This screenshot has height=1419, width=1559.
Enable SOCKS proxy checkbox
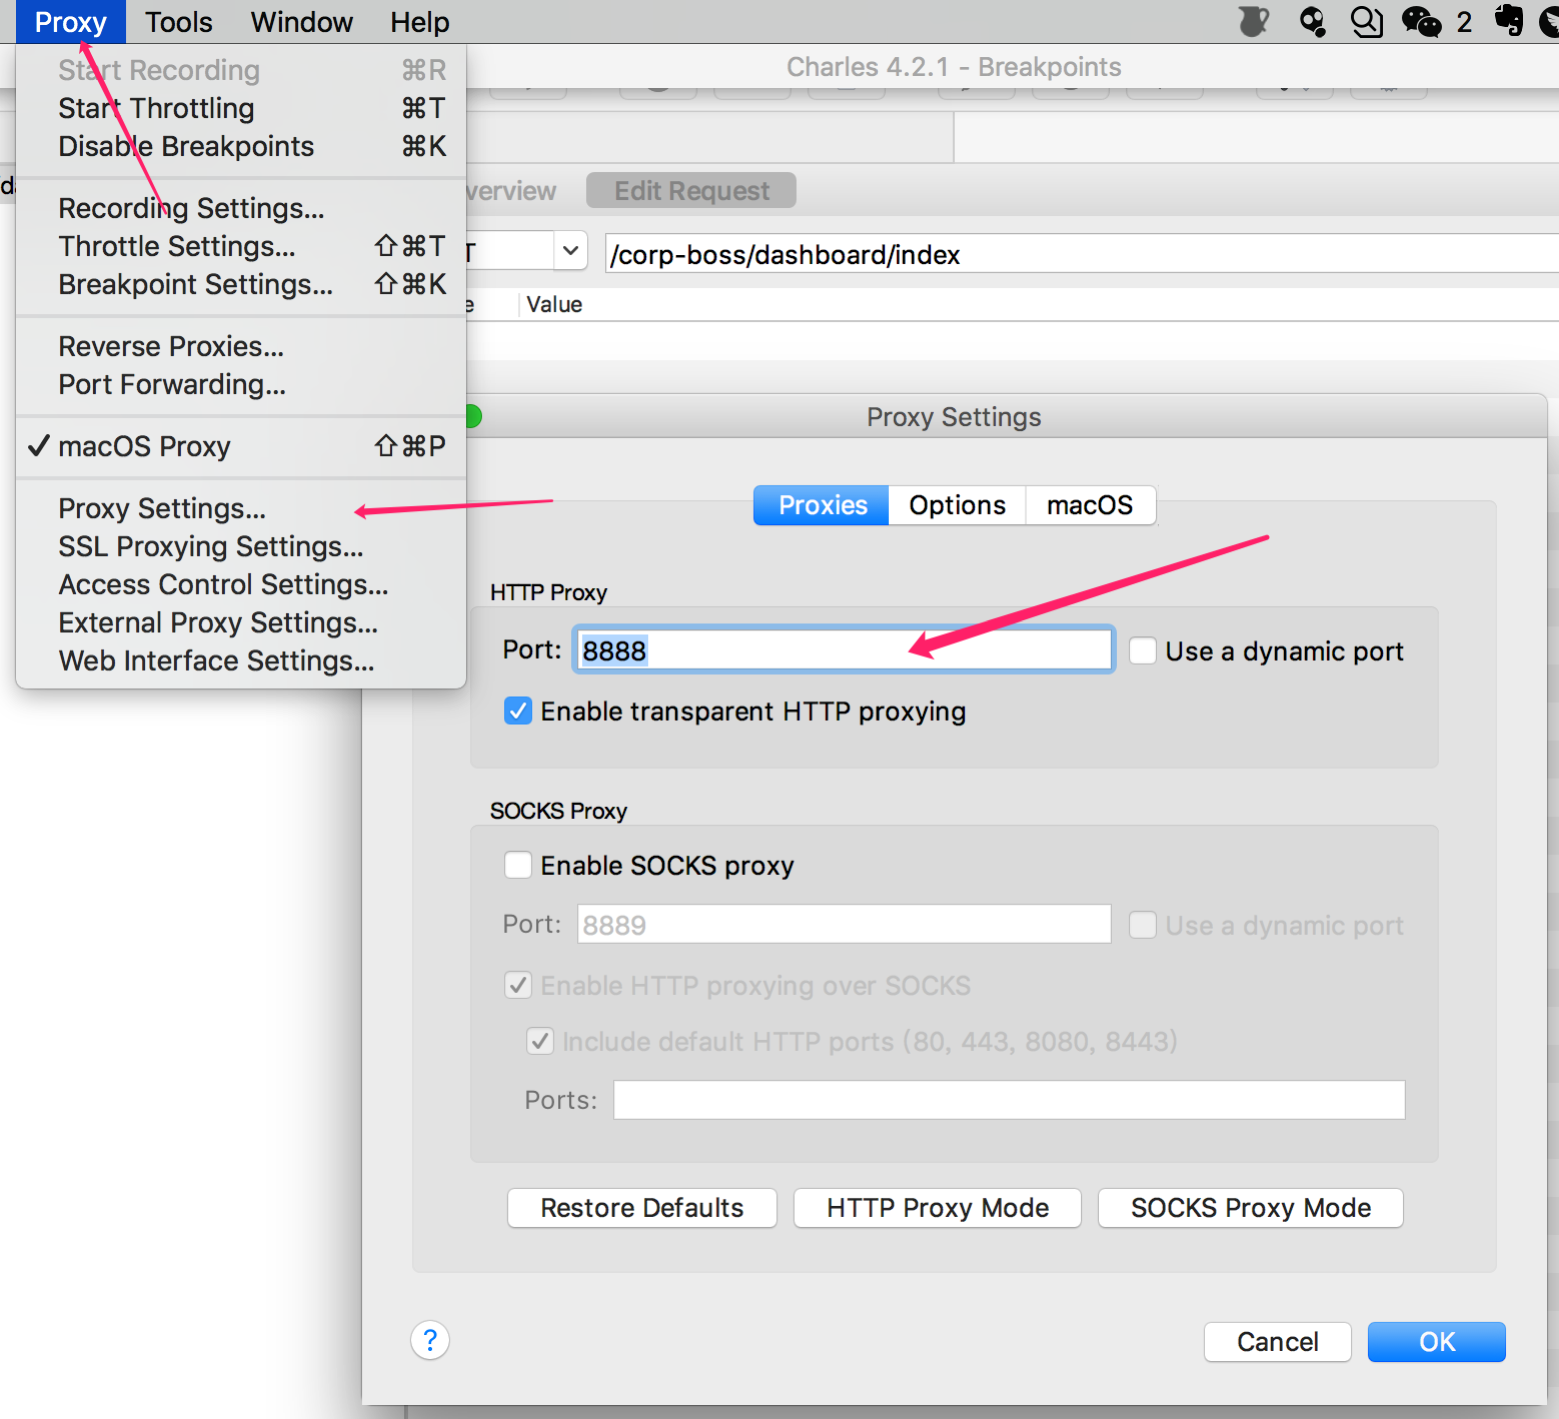click(x=518, y=865)
